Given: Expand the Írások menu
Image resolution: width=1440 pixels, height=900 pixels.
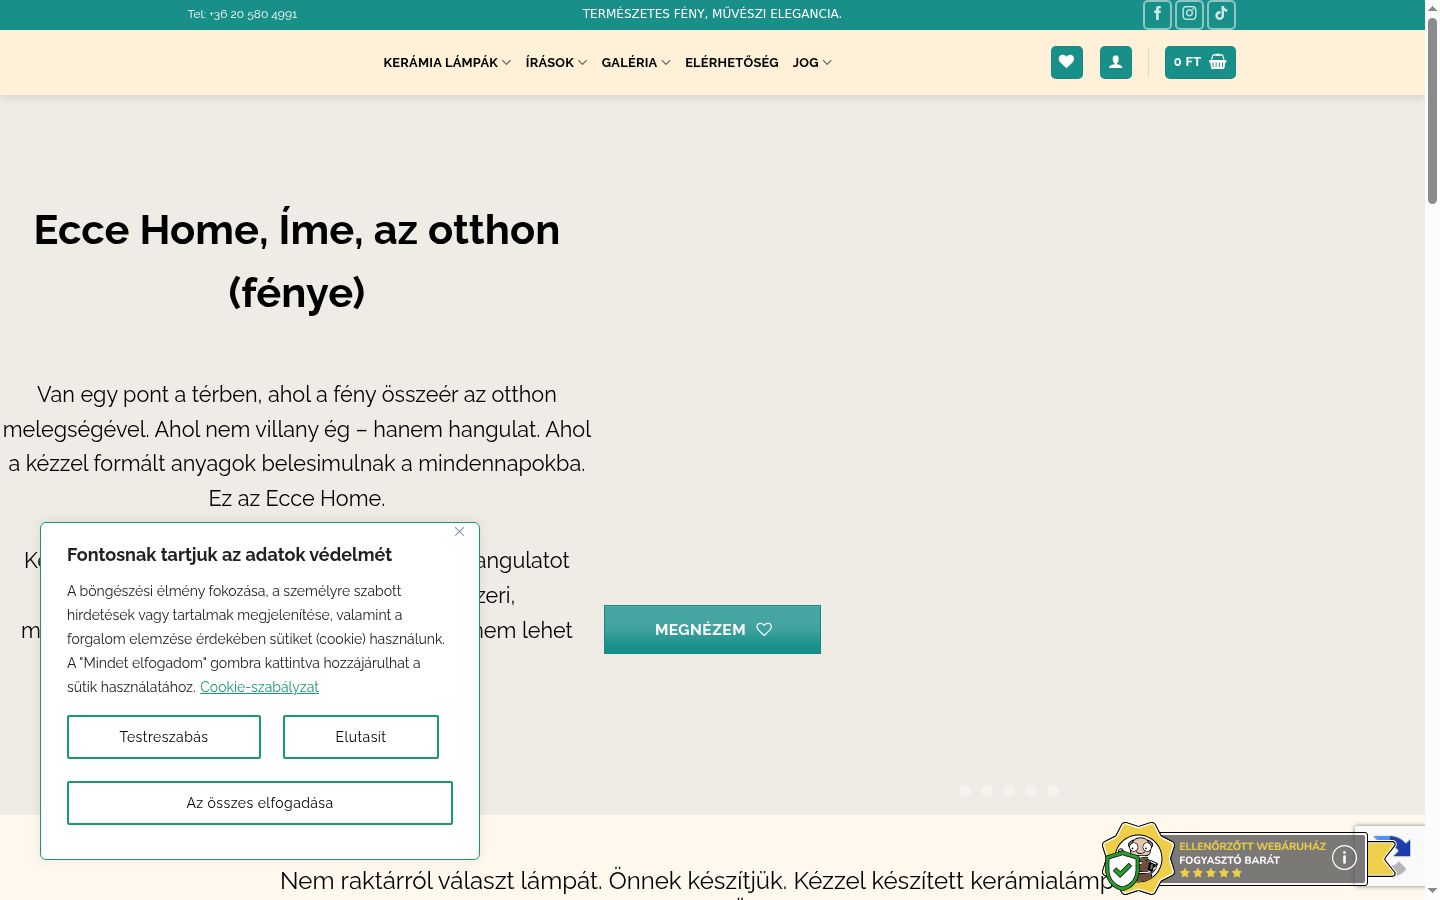Looking at the screenshot, I should [556, 62].
